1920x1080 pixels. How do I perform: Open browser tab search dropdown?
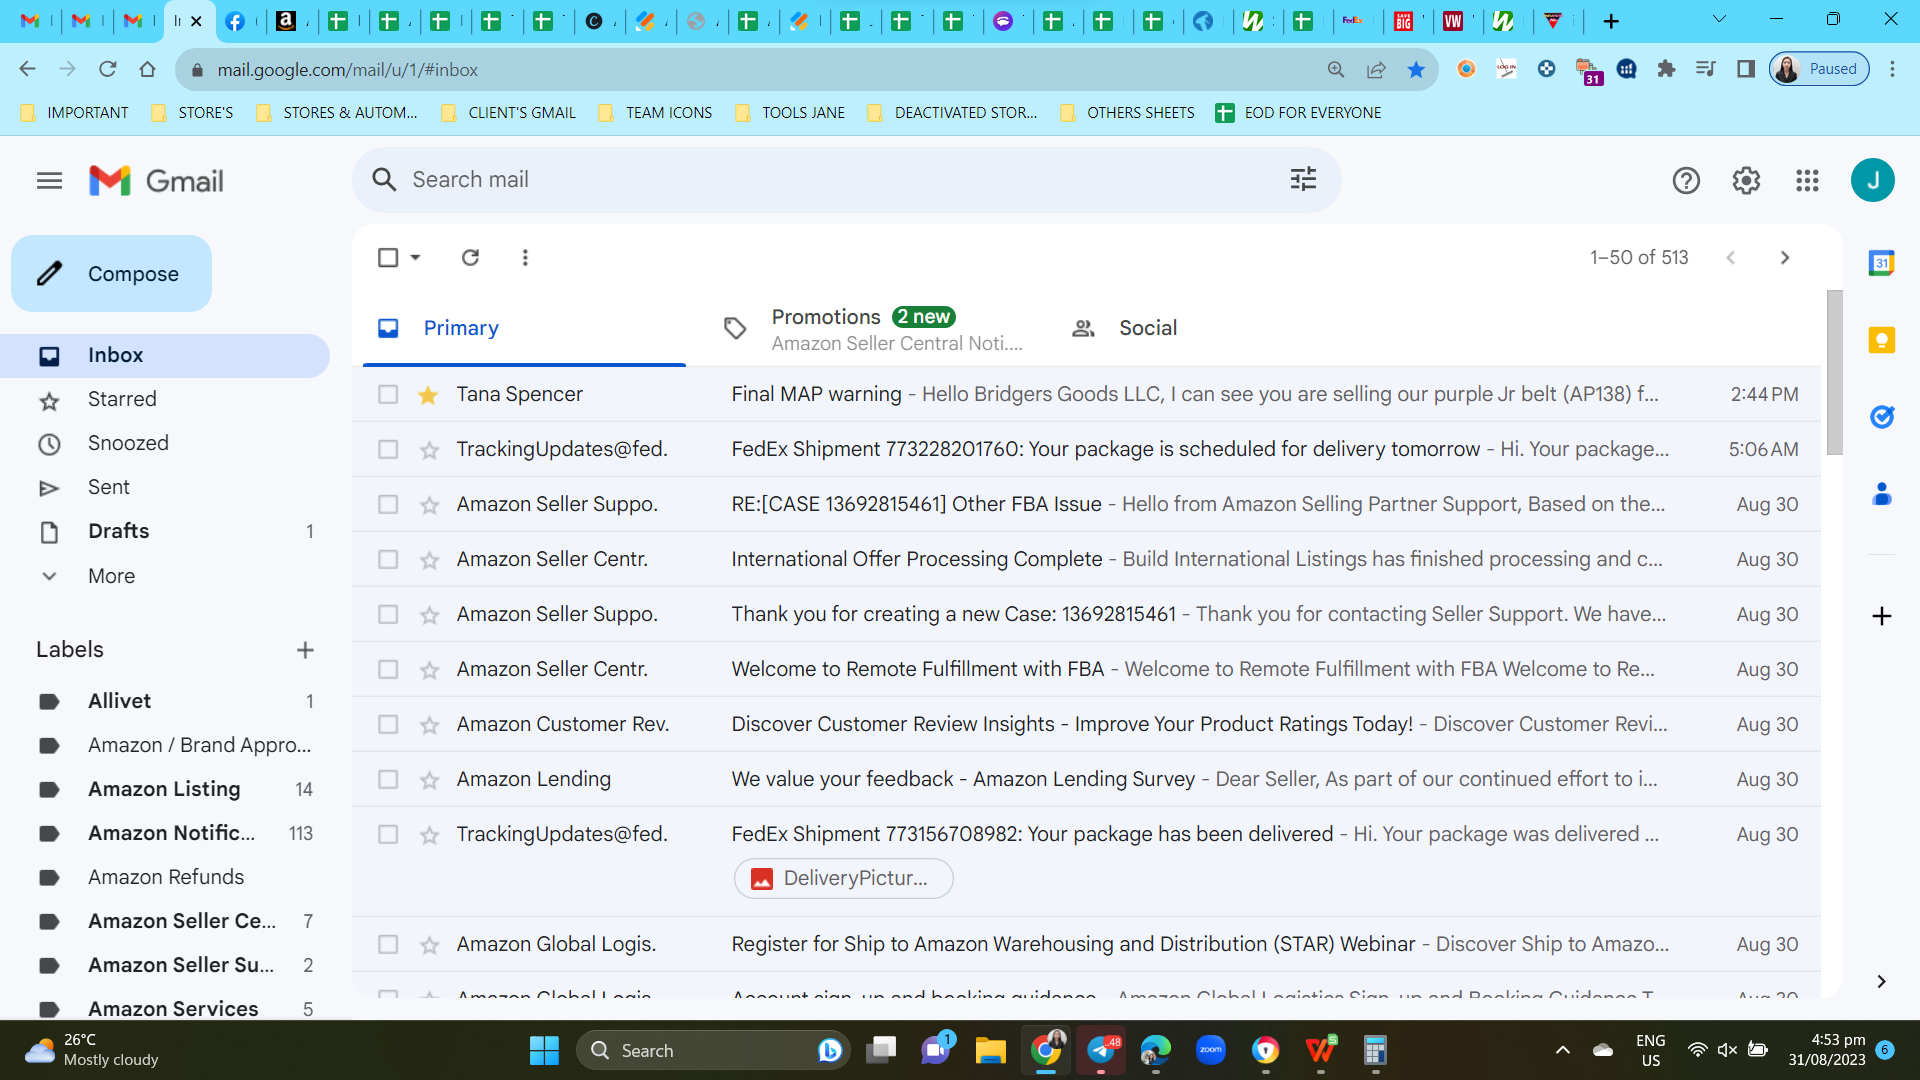click(x=1719, y=20)
